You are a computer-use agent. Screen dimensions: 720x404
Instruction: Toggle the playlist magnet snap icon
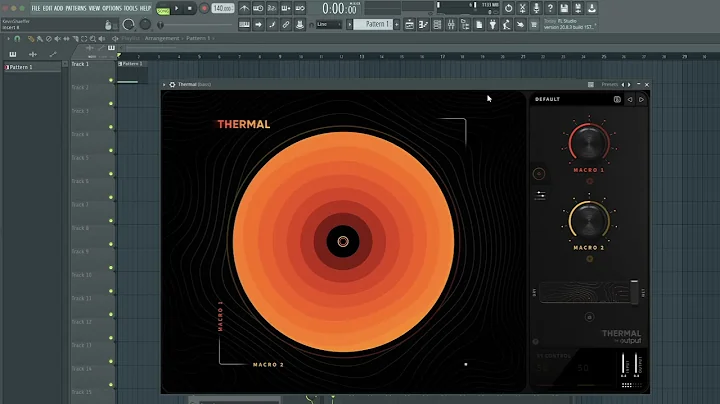pyautogui.click(x=17, y=39)
